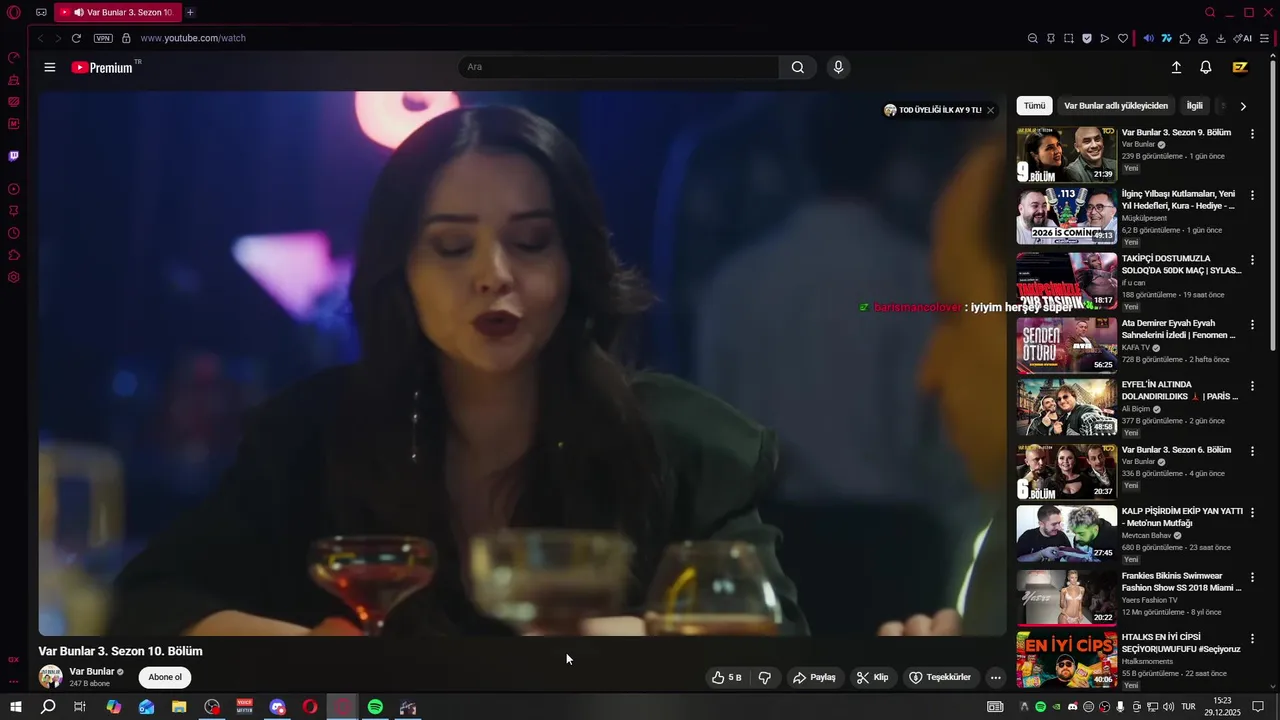Screen dimensions: 1280x720
Task: Open options for KALP PİŞİRDİM video
Action: (x=1252, y=513)
